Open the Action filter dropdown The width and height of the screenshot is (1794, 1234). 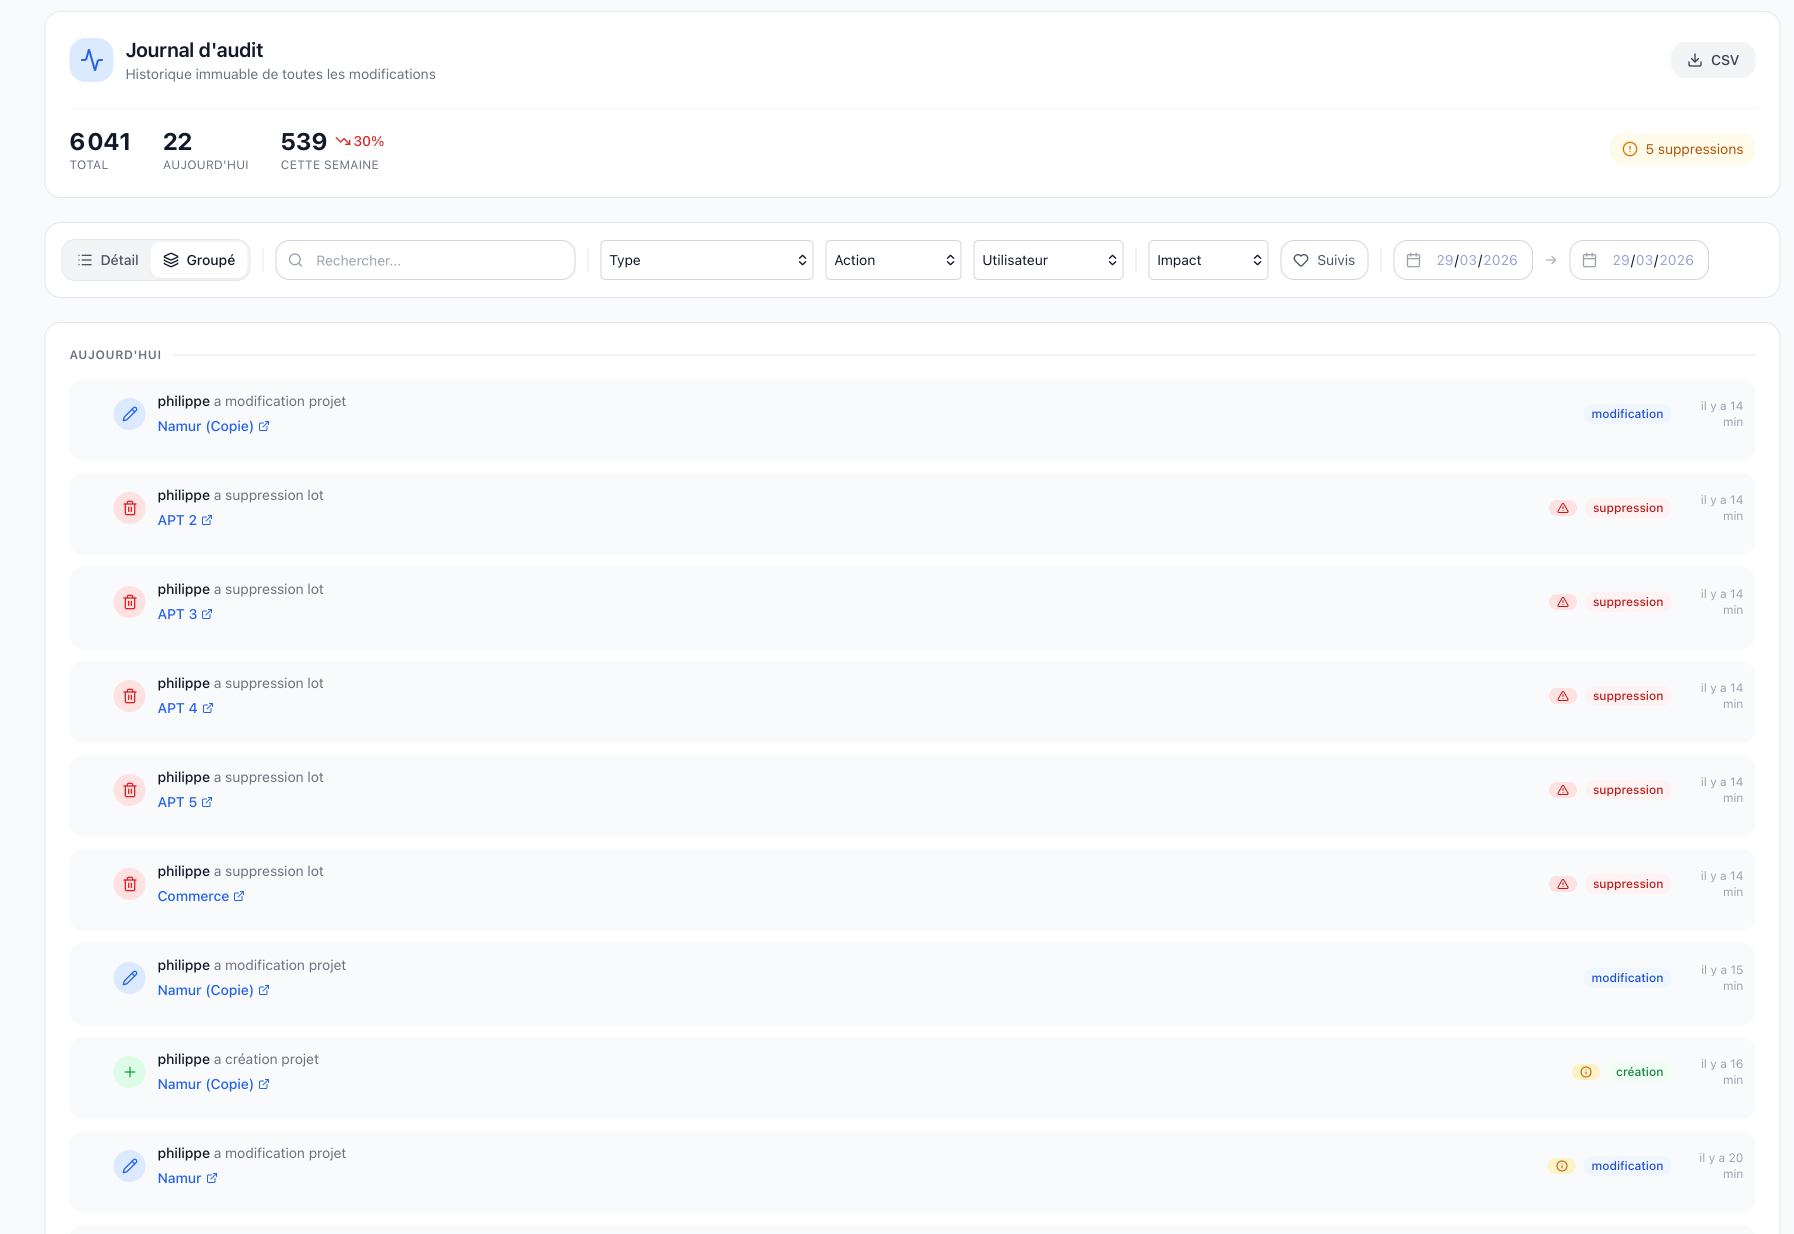[x=892, y=260]
